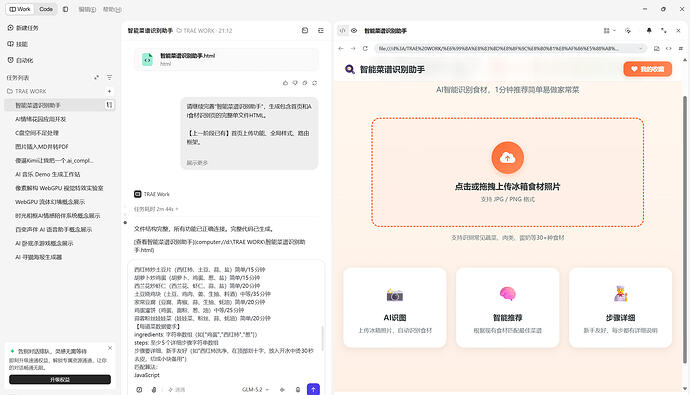This screenshot has height=395, width=690.
Task: Click the AI识图 feature card
Action: [x=395, y=307]
